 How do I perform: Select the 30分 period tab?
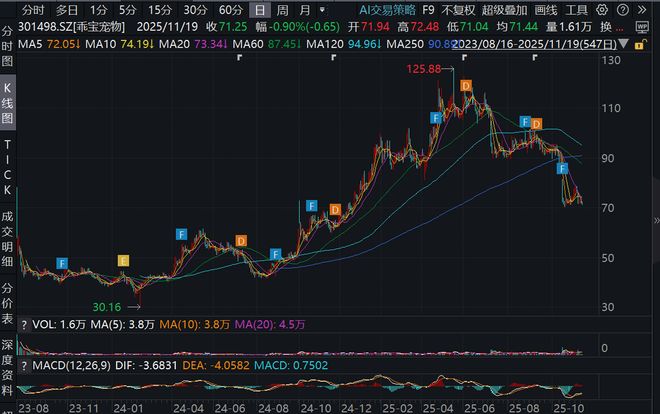click(x=196, y=10)
